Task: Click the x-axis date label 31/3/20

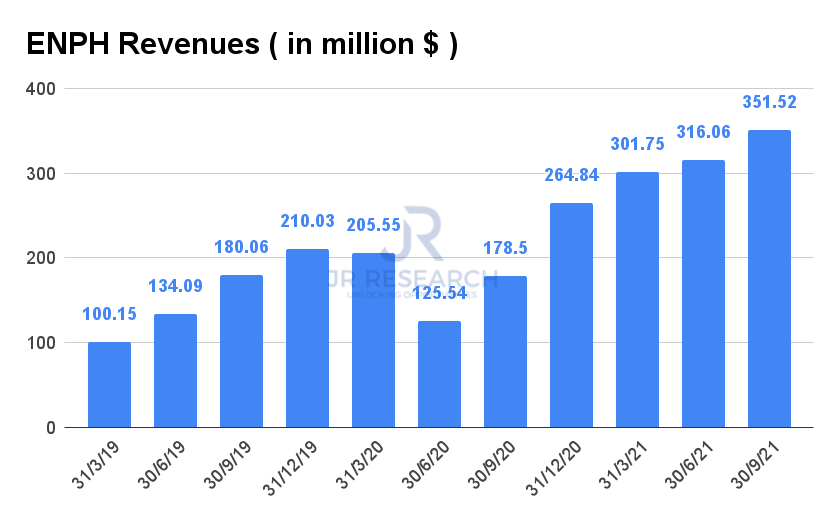Action: [x=360, y=464]
